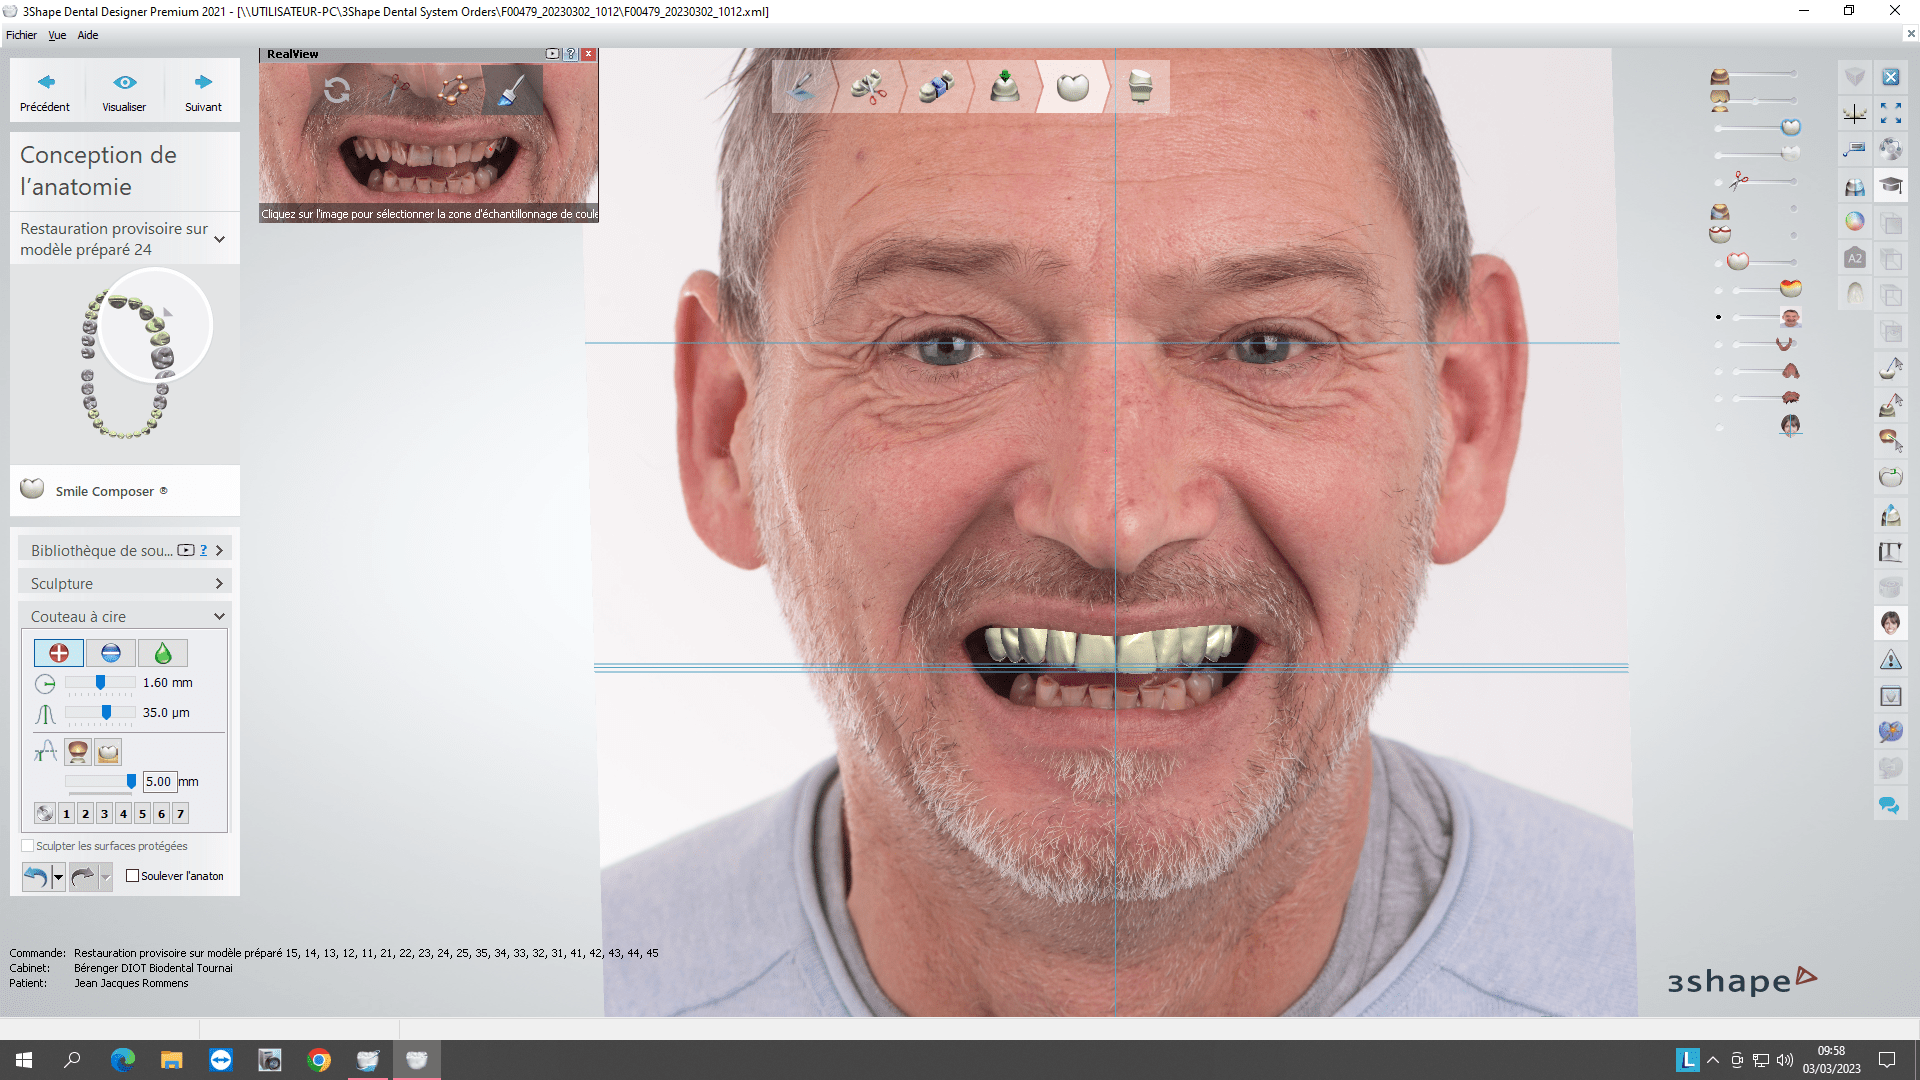Select the remove wax (minus) tool
The height and width of the screenshot is (1080, 1920).
pyautogui.click(x=111, y=653)
